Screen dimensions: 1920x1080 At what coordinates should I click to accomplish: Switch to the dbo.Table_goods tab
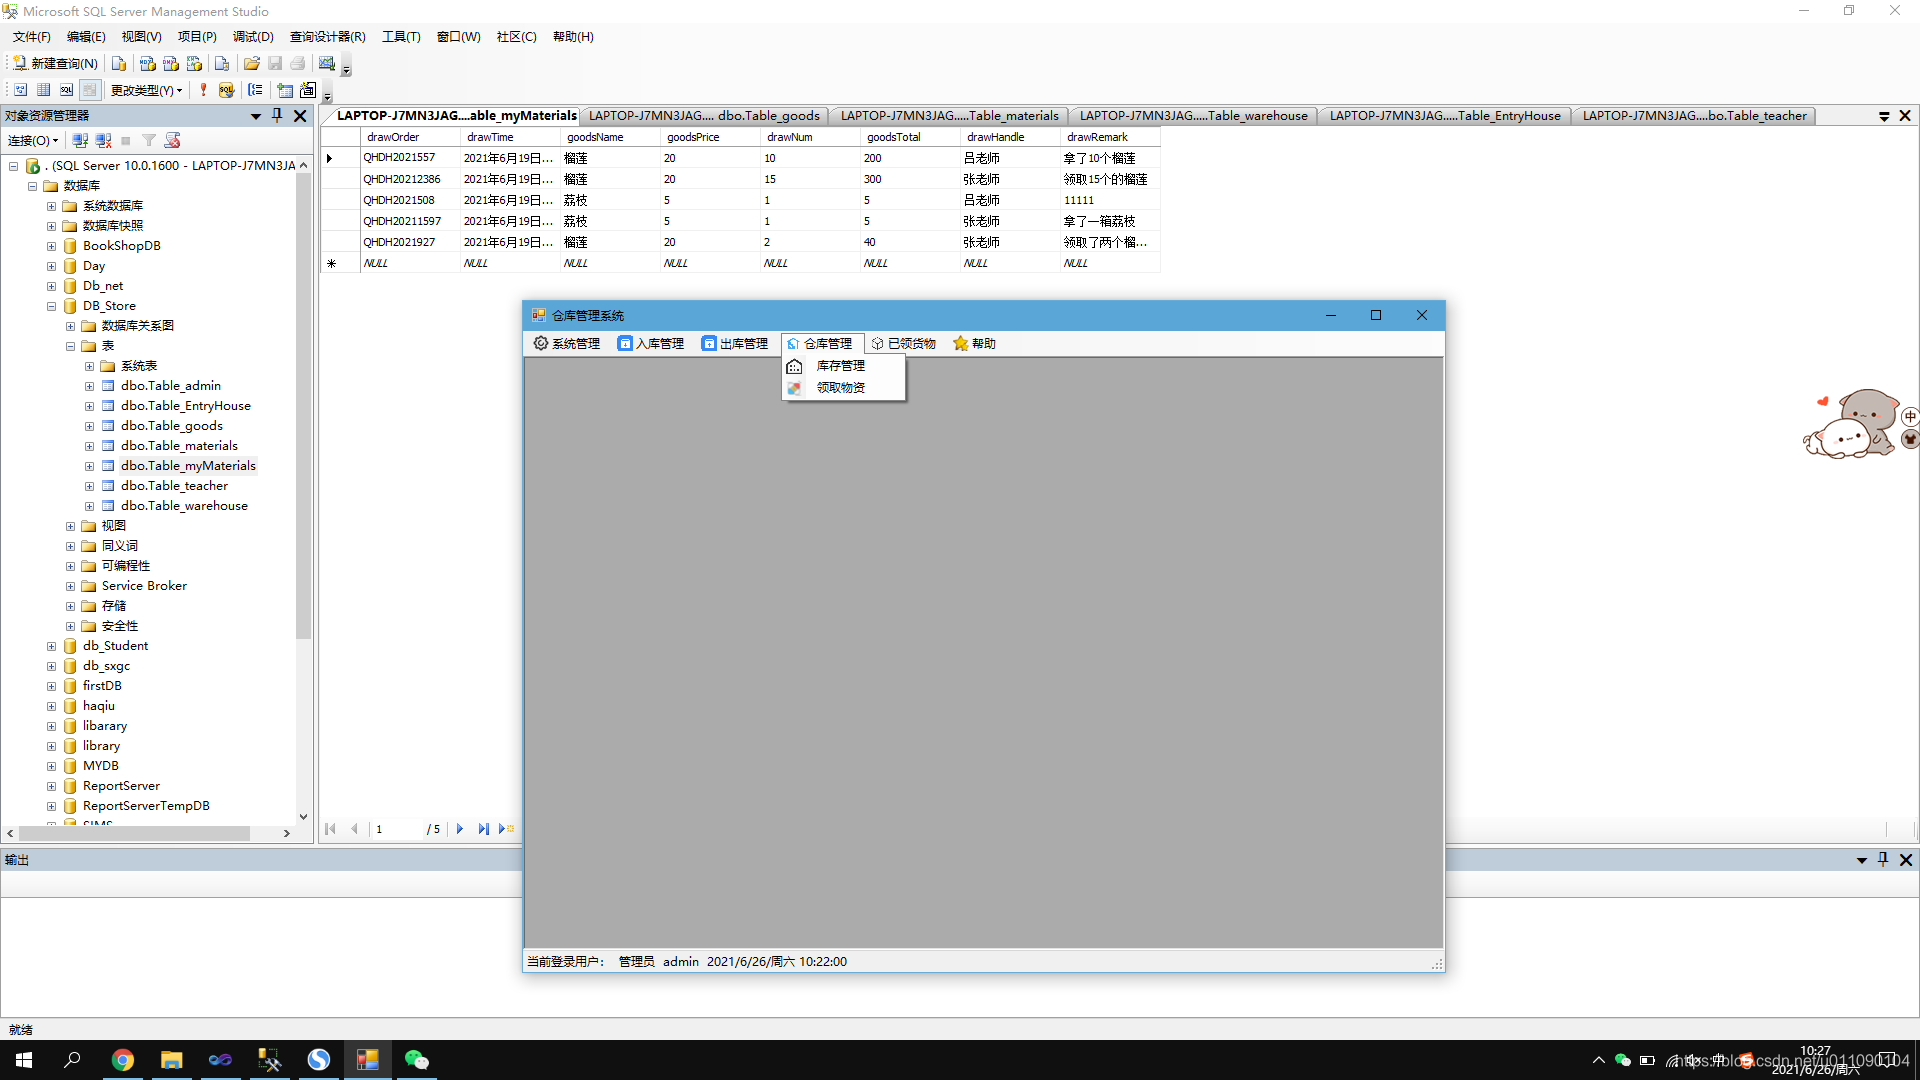(704, 115)
